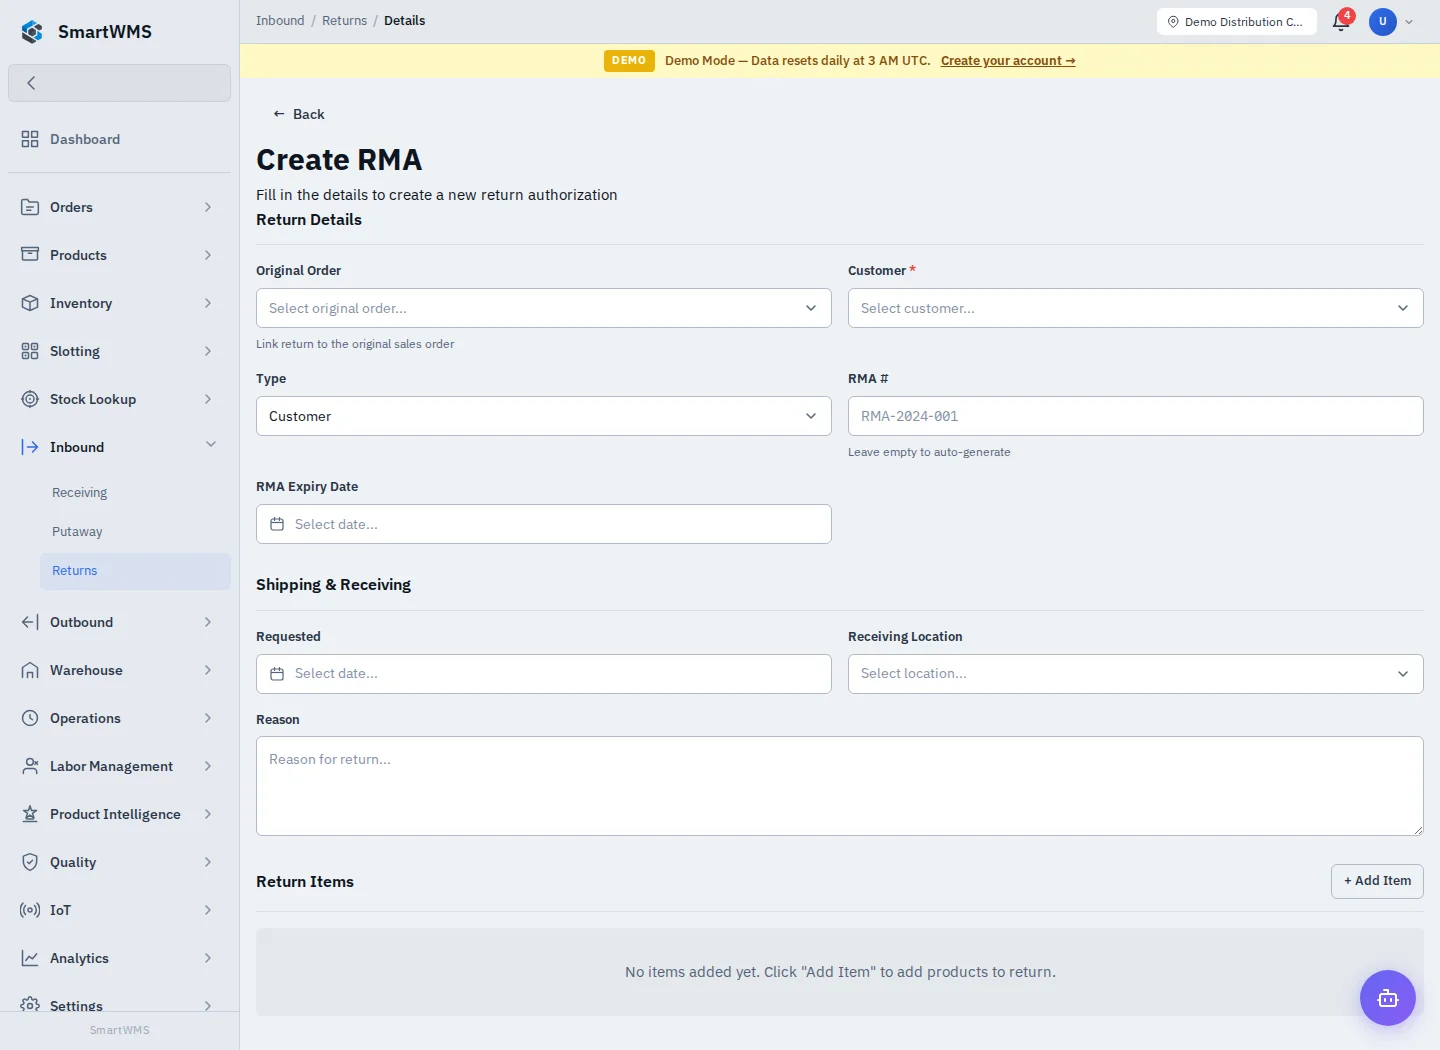Click the AI assistant robot button

click(x=1388, y=998)
